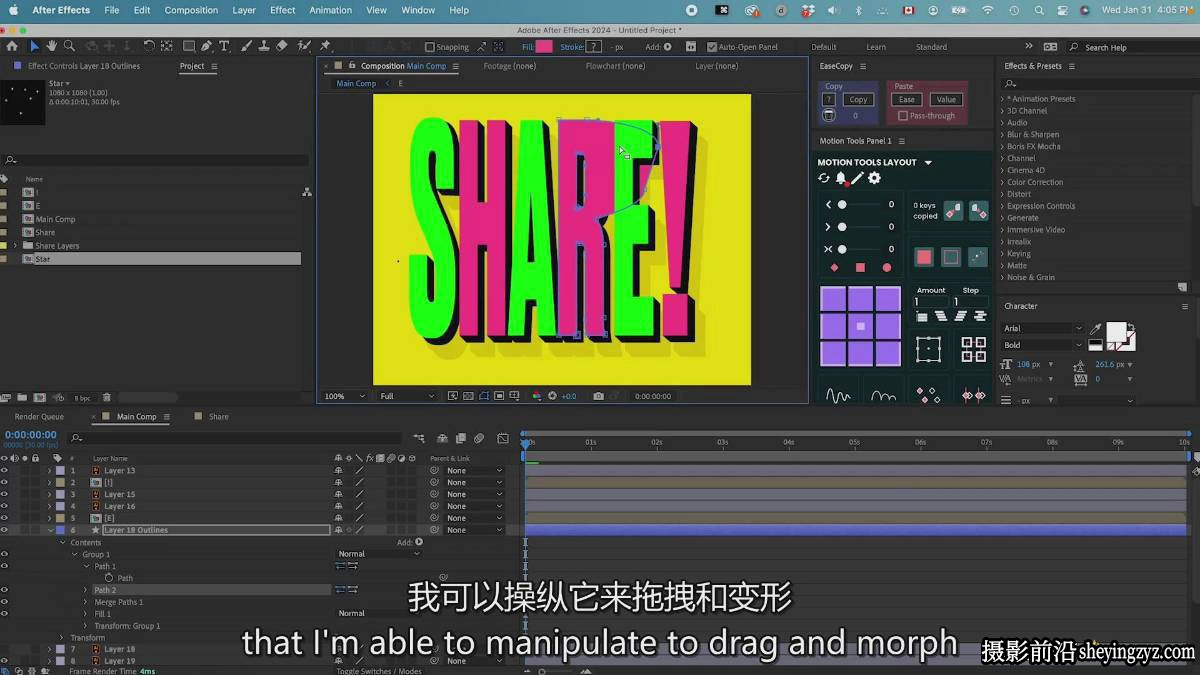Switch to the Learn workspace
Image resolution: width=1200 pixels, height=675 pixels.
(876, 47)
